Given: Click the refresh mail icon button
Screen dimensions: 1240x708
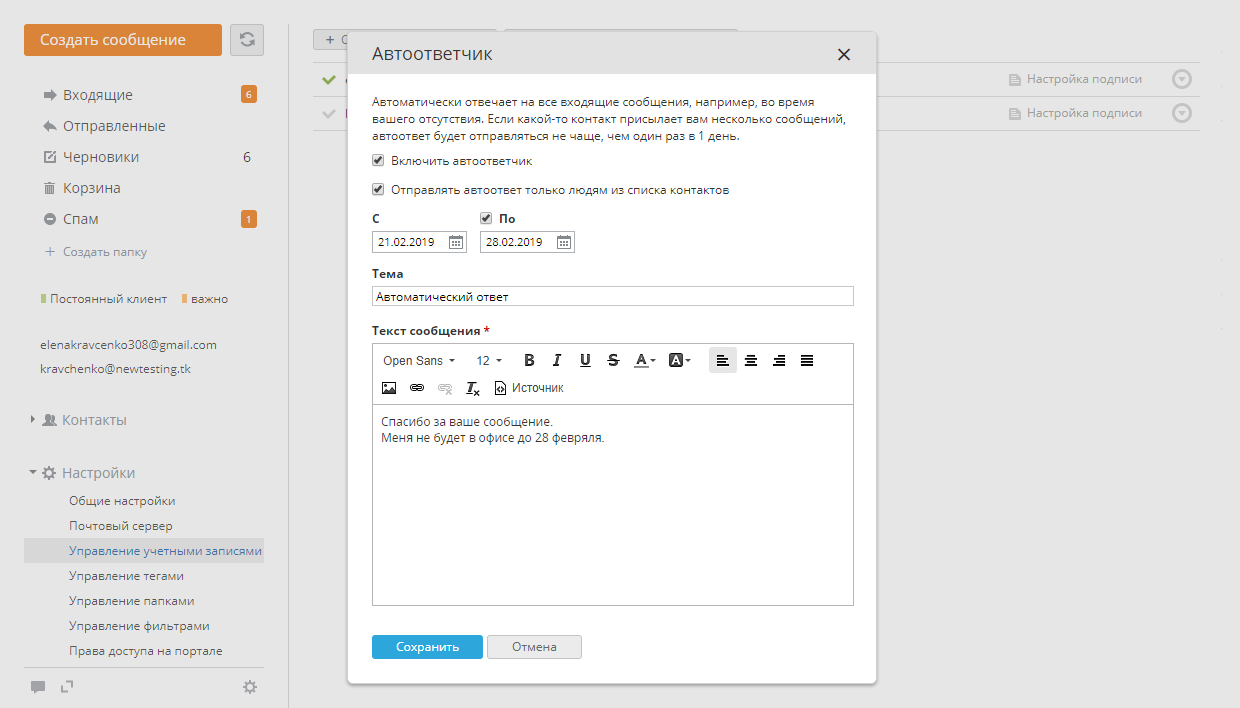Looking at the screenshot, I should [x=247, y=40].
